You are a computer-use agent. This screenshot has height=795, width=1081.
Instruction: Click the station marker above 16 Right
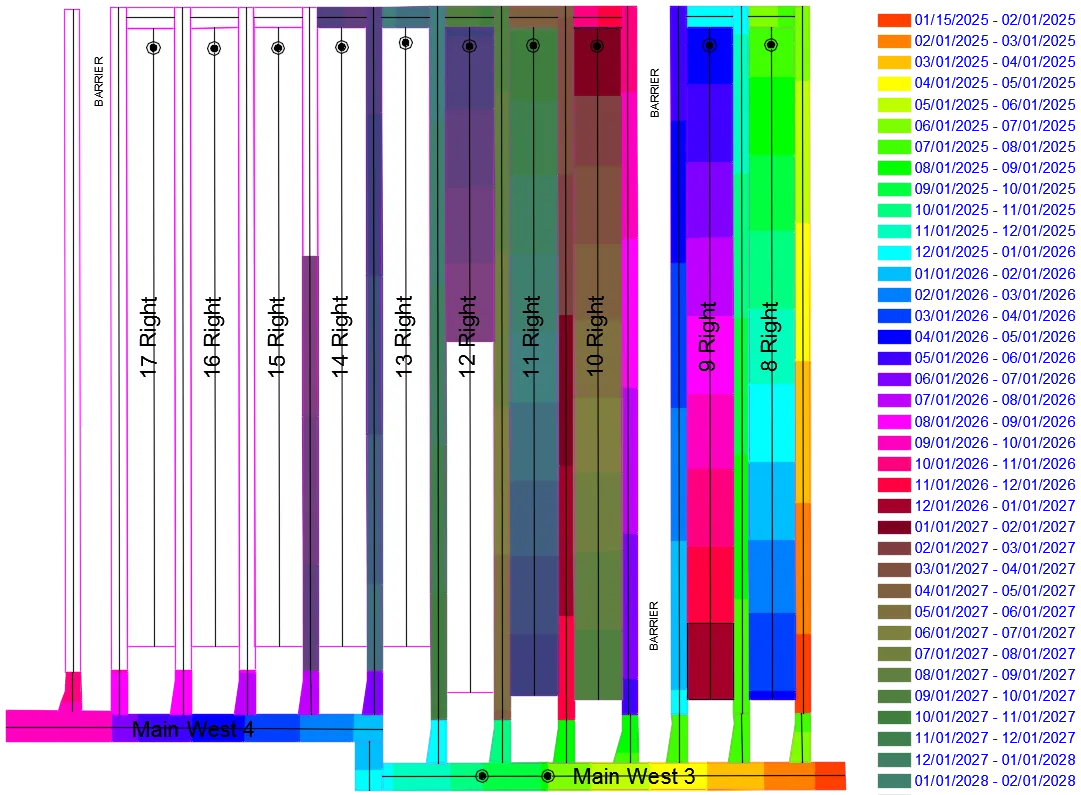pos(213,46)
